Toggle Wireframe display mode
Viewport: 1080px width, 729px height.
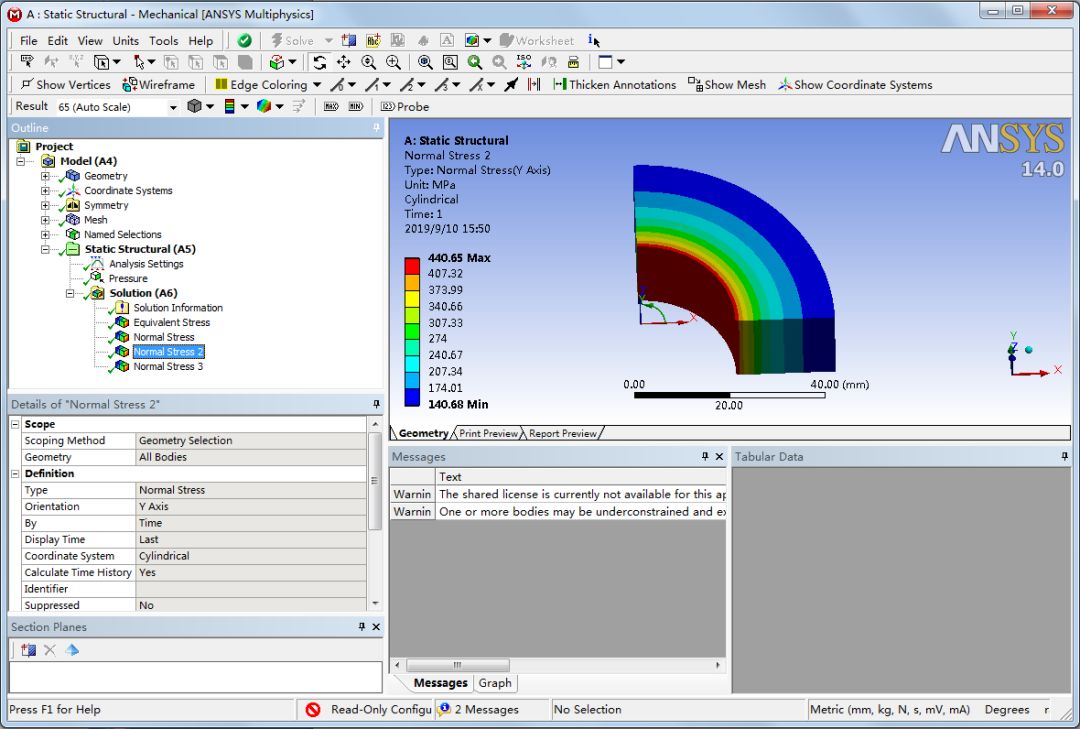[158, 85]
